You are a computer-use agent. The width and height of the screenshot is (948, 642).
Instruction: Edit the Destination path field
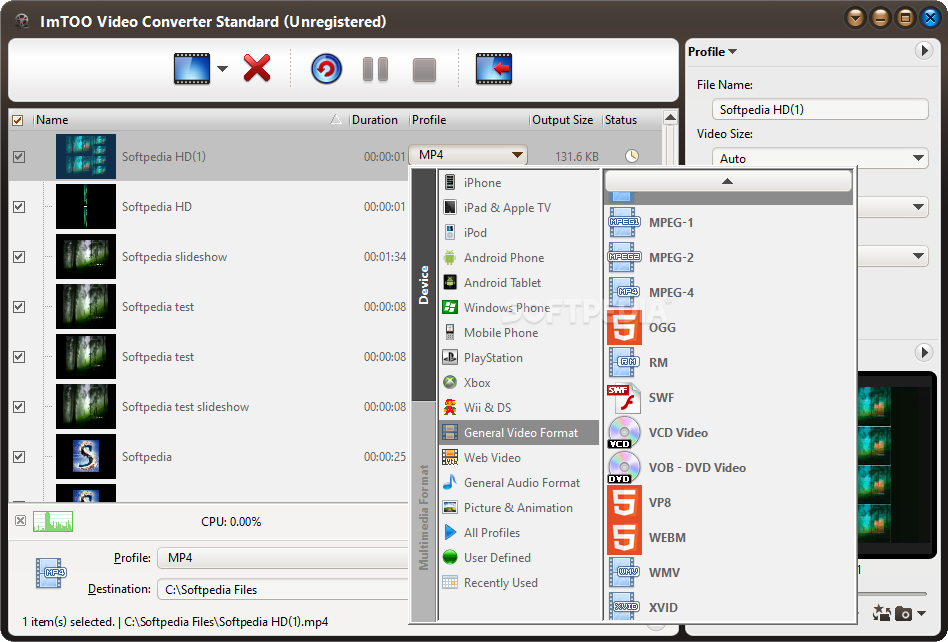pos(283,589)
